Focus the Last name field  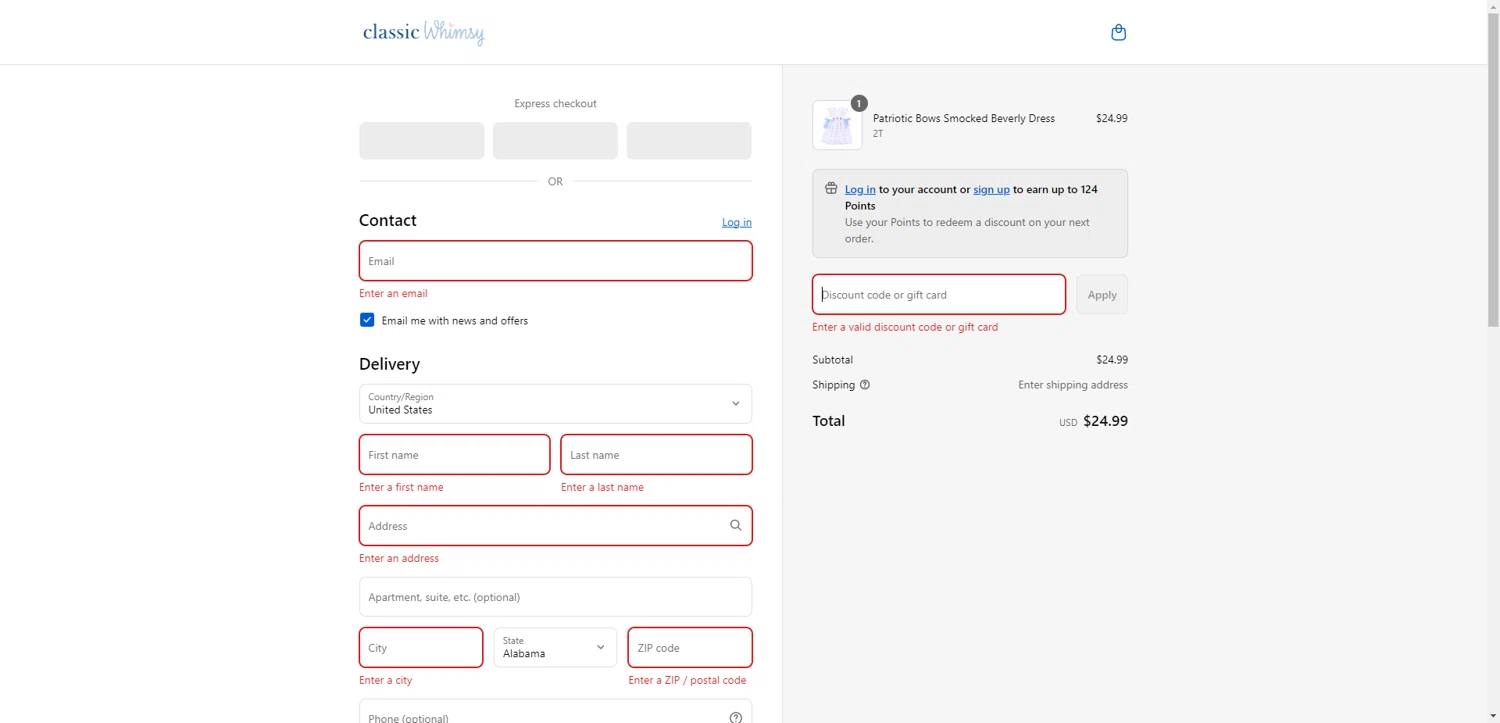tap(656, 454)
